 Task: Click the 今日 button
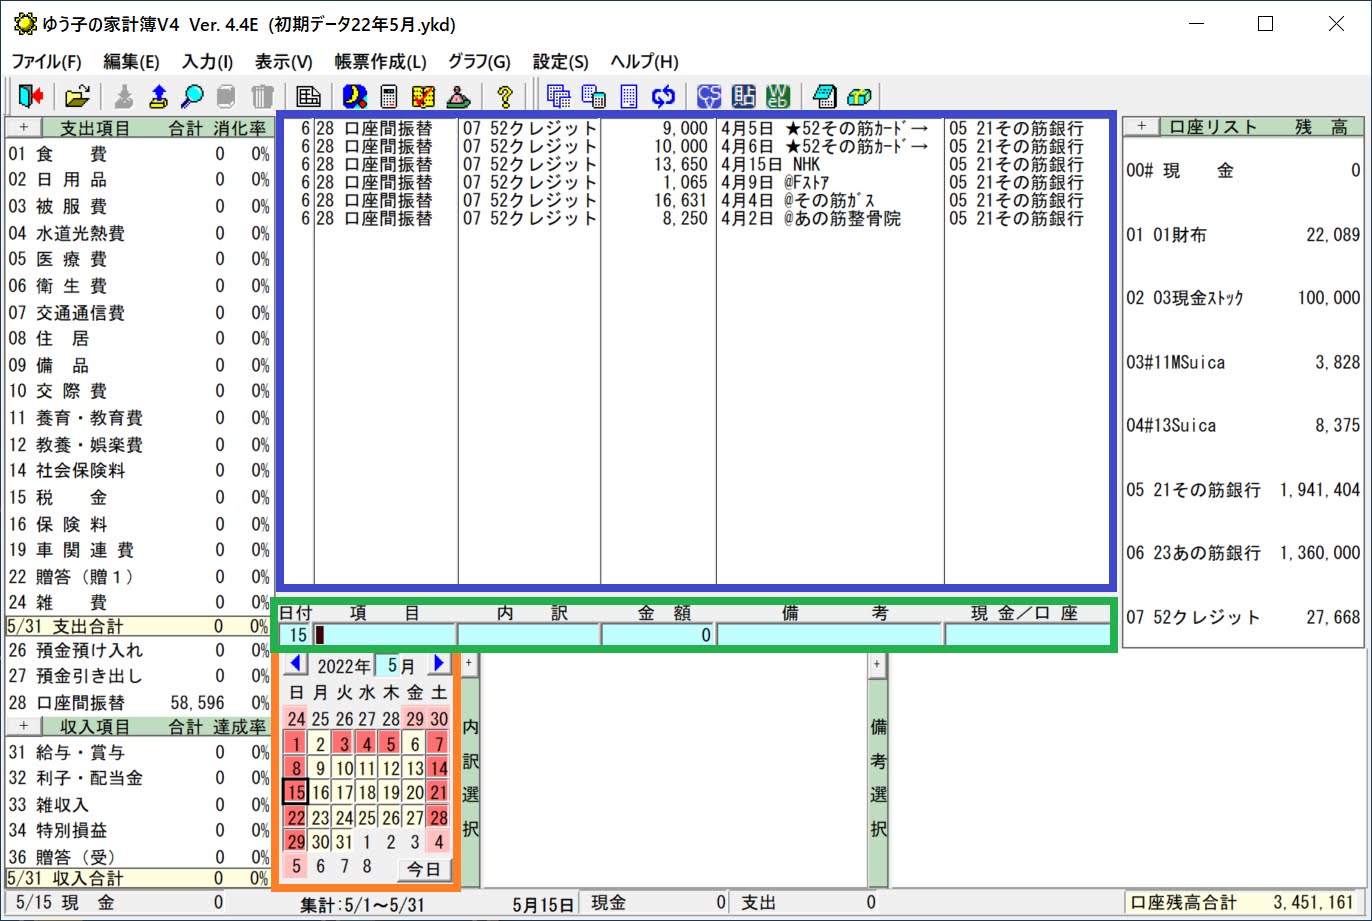424,869
